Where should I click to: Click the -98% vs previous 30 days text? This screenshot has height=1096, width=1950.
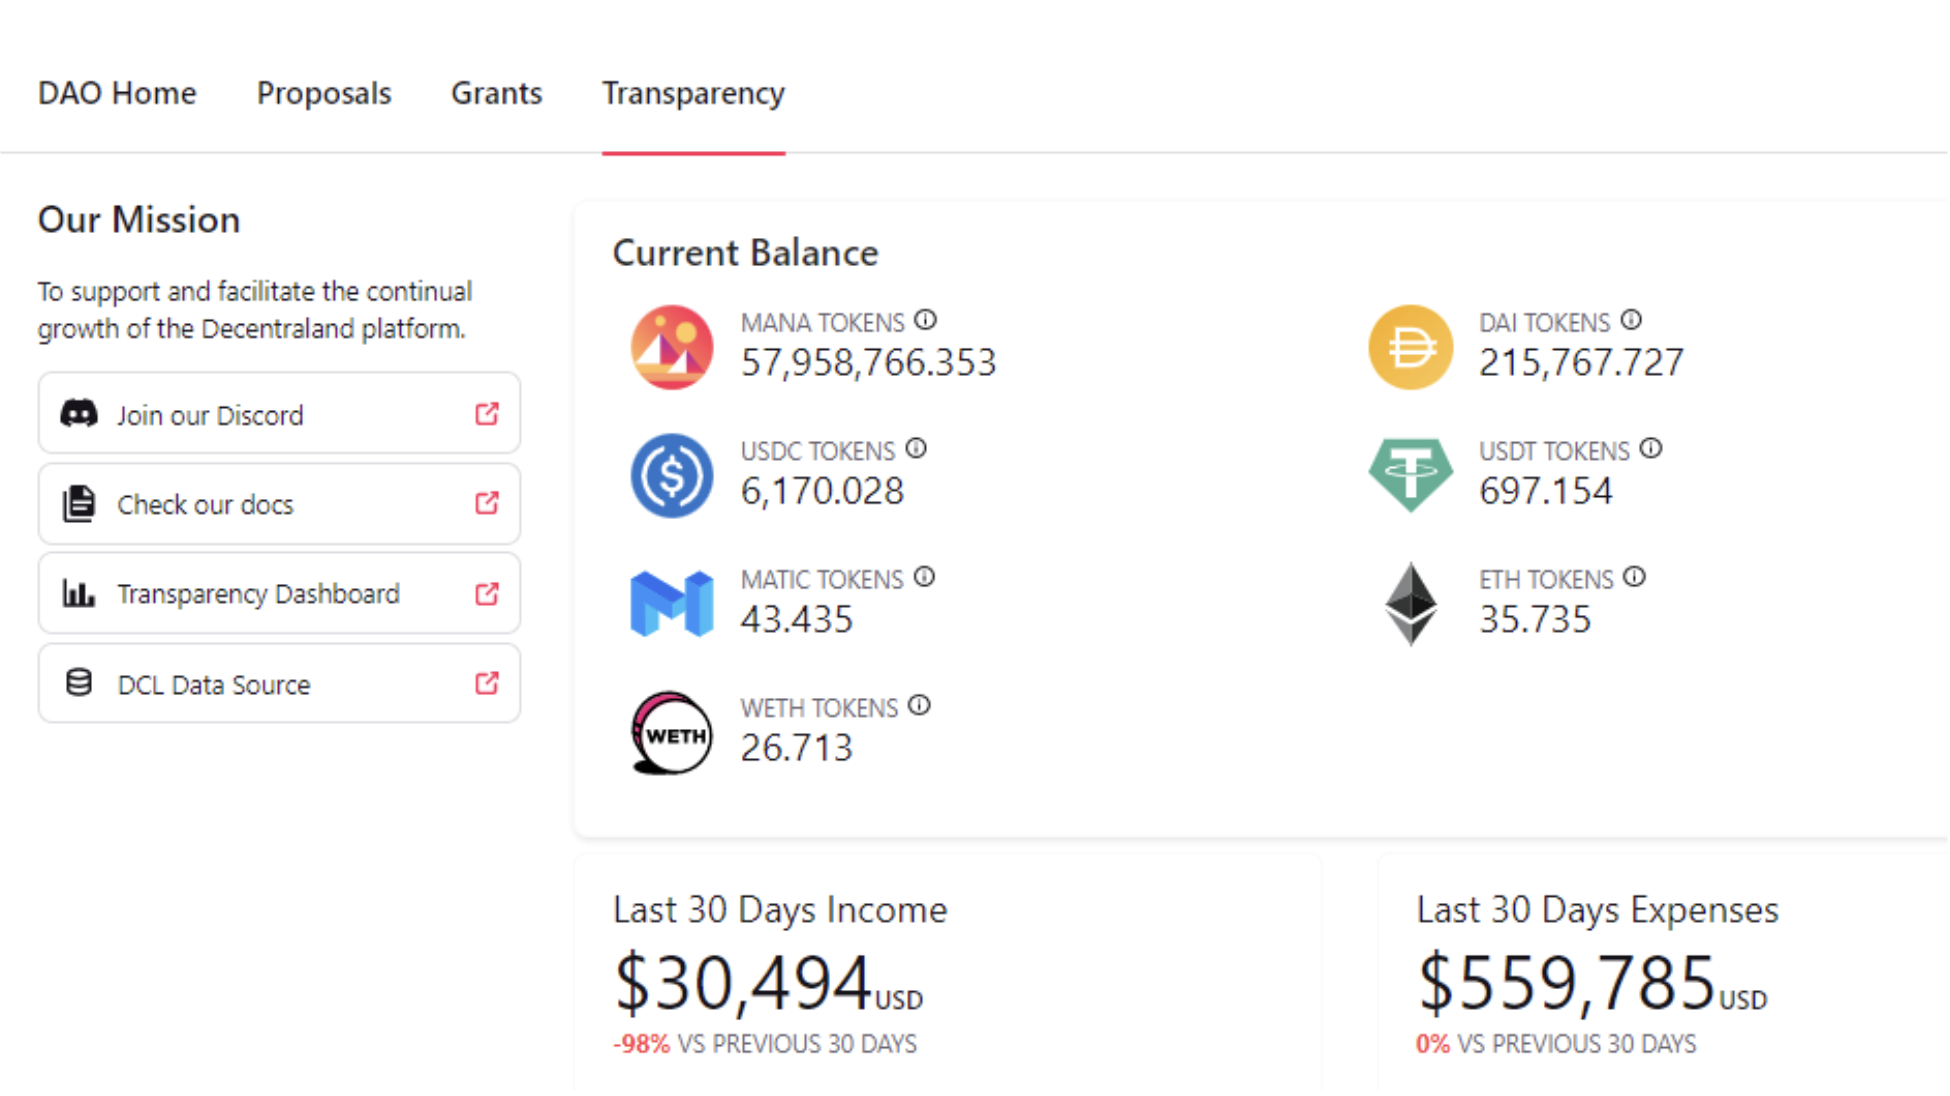(x=765, y=1044)
